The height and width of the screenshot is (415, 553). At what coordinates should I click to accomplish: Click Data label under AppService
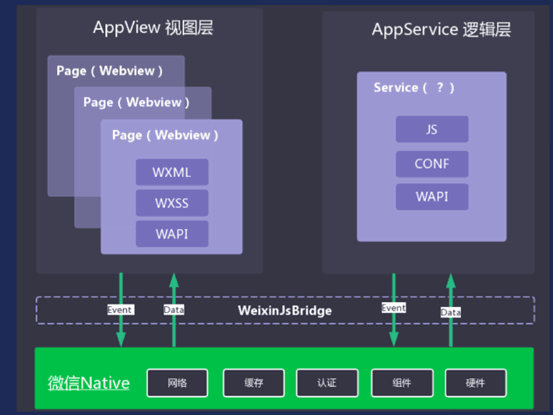(451, 312)
